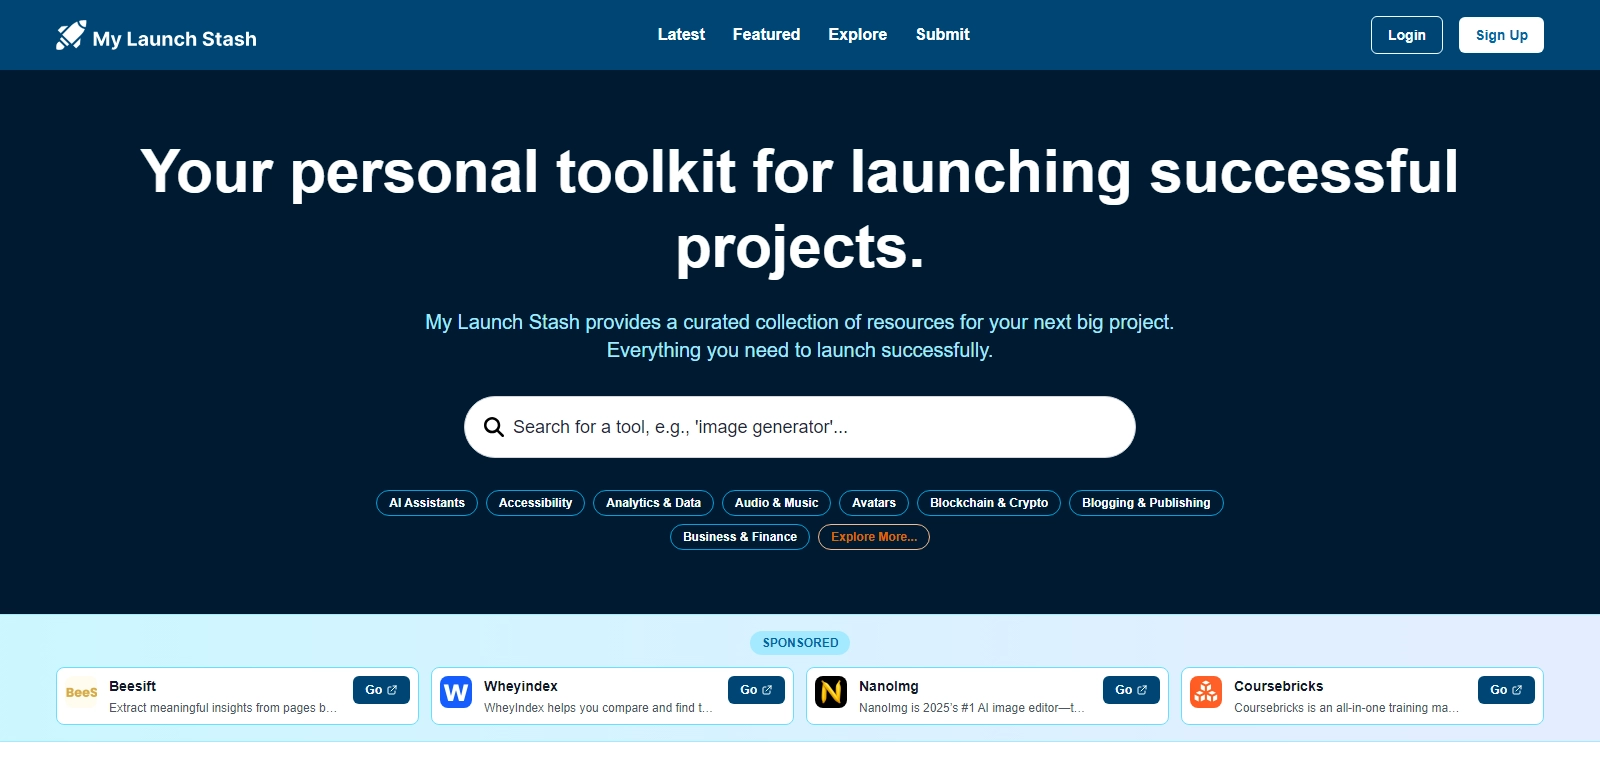Open Beesift via its Go button
This screenshot has width=1600, height=780.
click(381, 690)
